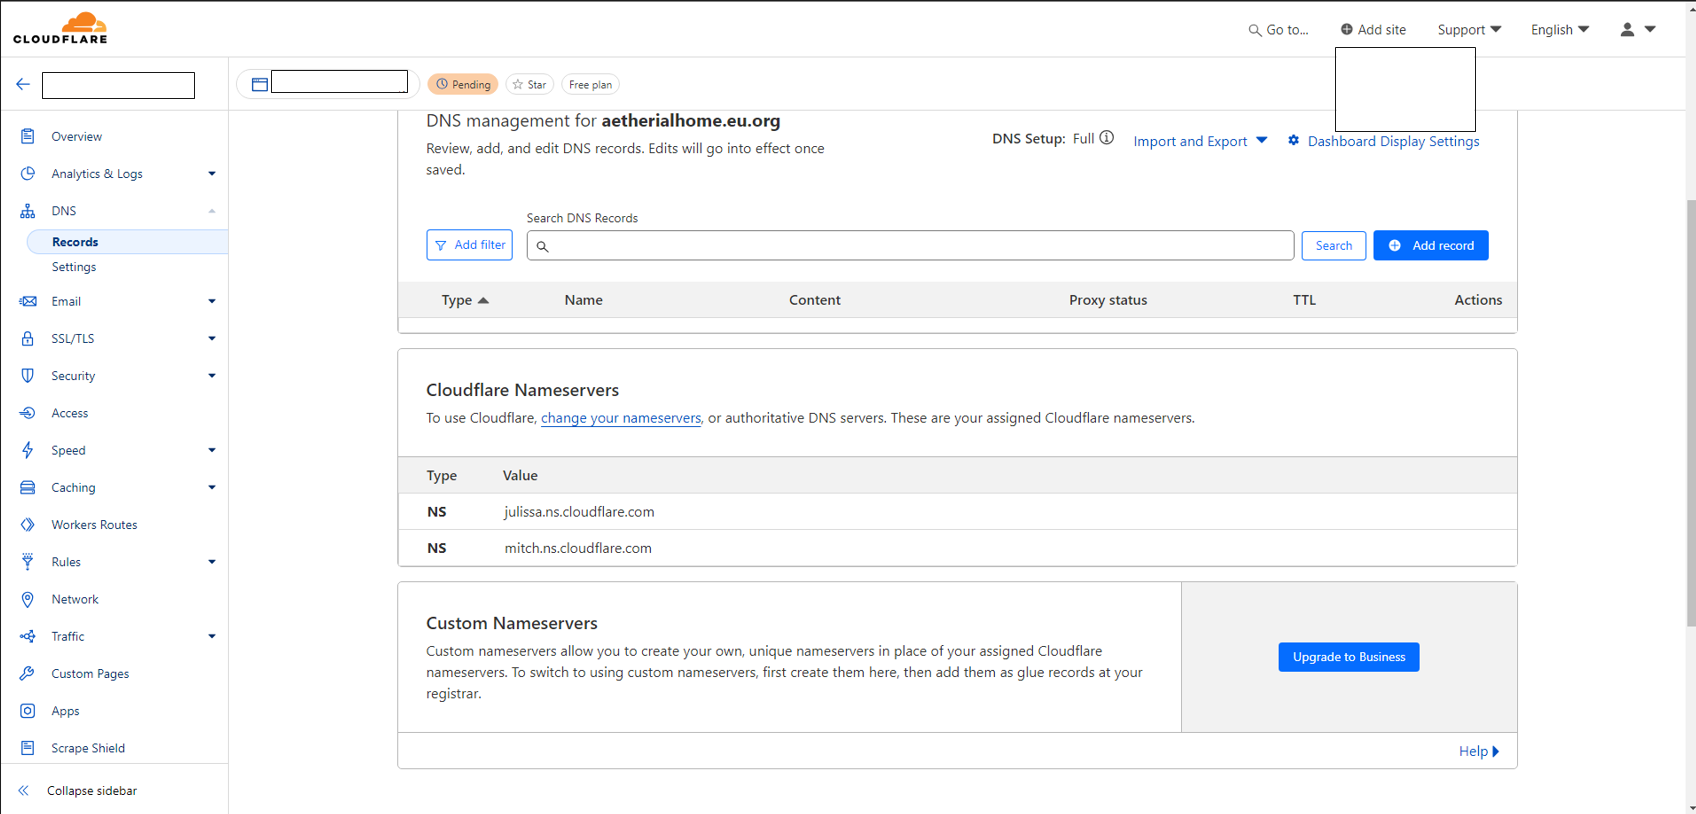Click the Access icon in sidebar

(x=28, y=413)
